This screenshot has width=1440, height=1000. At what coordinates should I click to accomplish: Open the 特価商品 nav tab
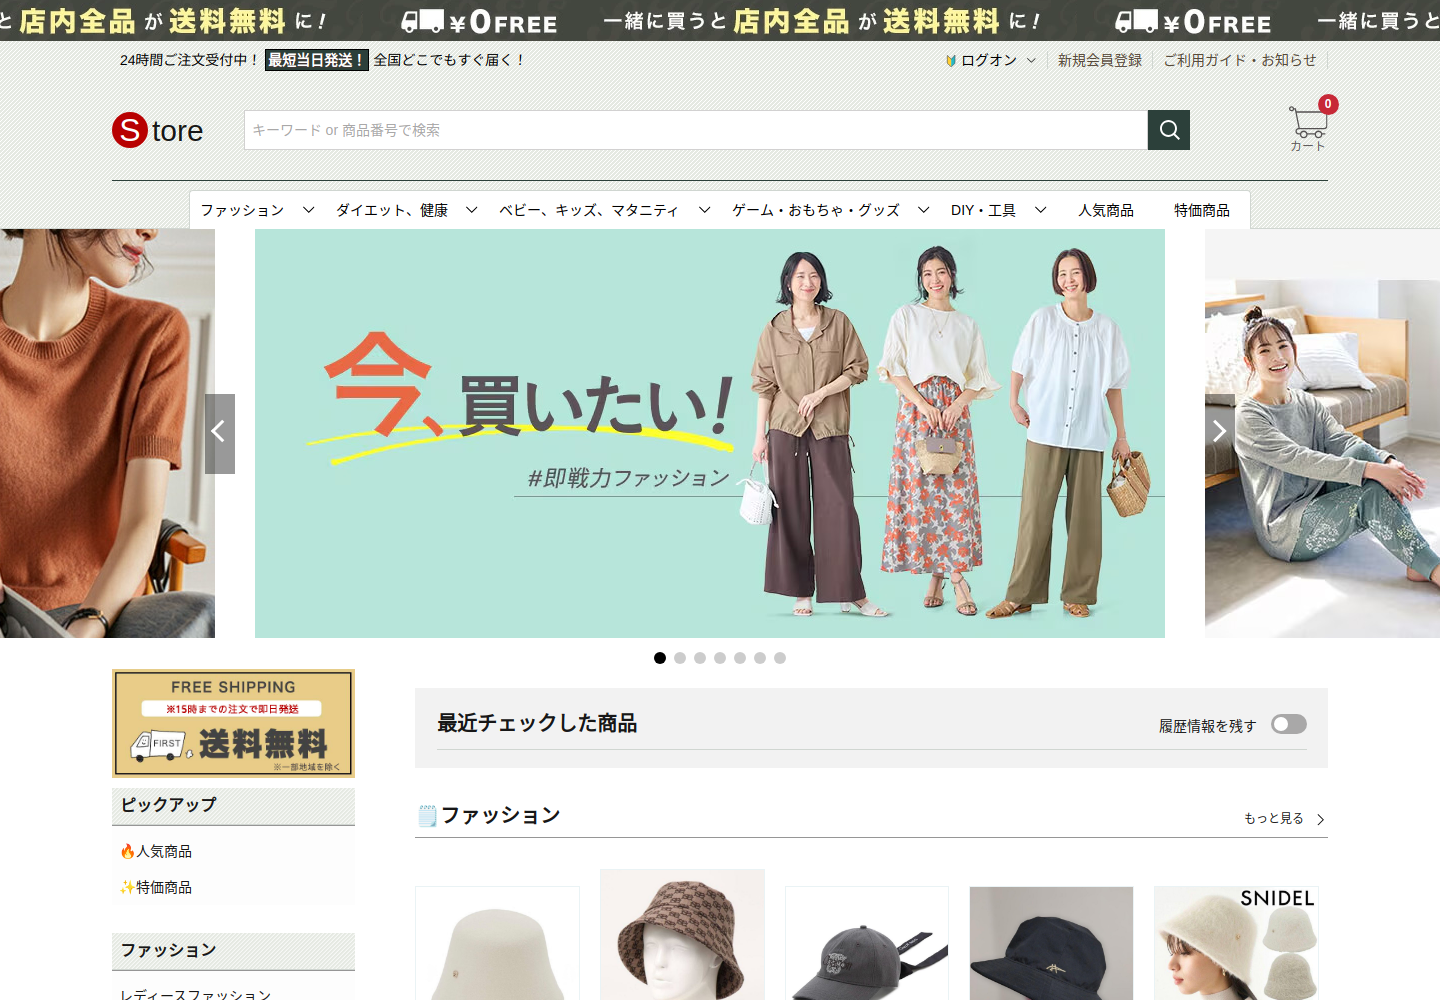1202,210
